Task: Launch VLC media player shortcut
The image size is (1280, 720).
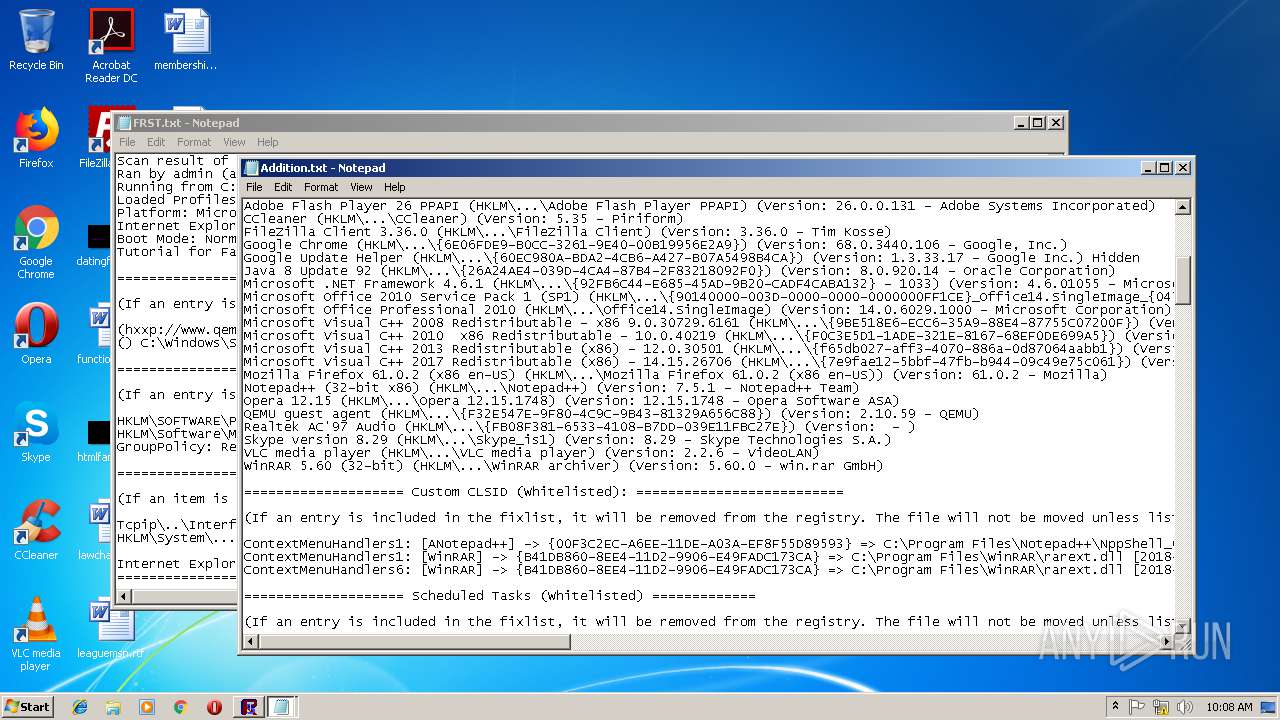Action: click(x=36, y=633)
